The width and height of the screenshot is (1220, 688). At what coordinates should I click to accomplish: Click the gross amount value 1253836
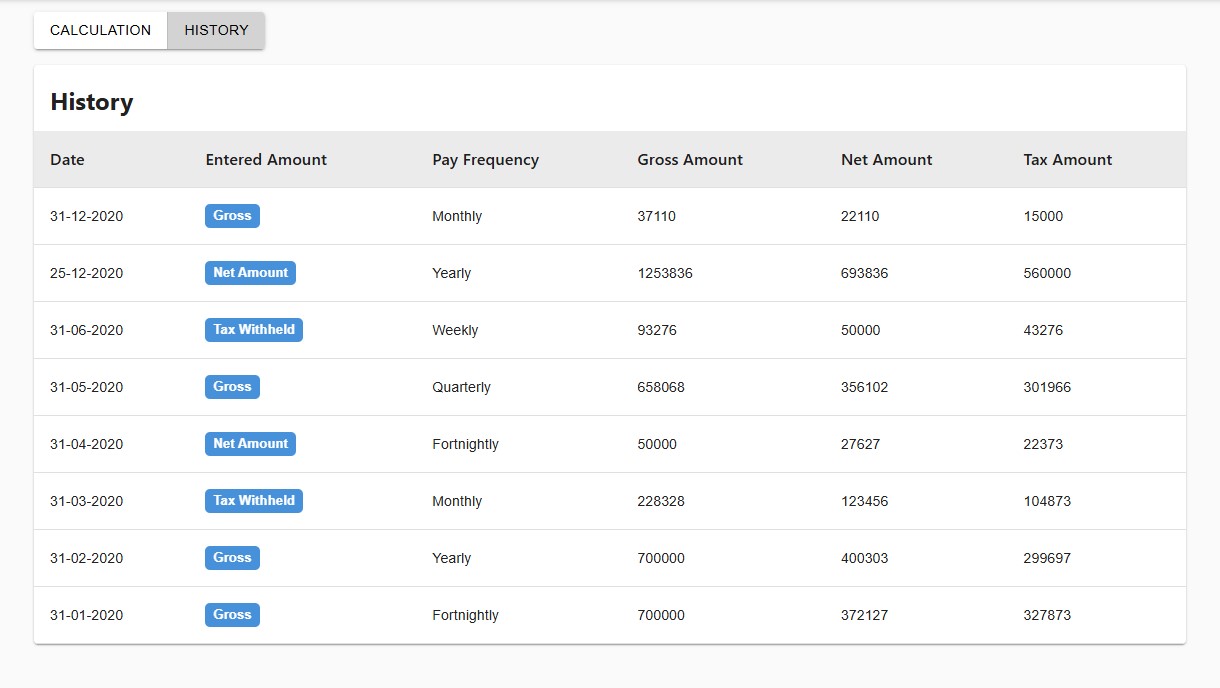[665, 274]
